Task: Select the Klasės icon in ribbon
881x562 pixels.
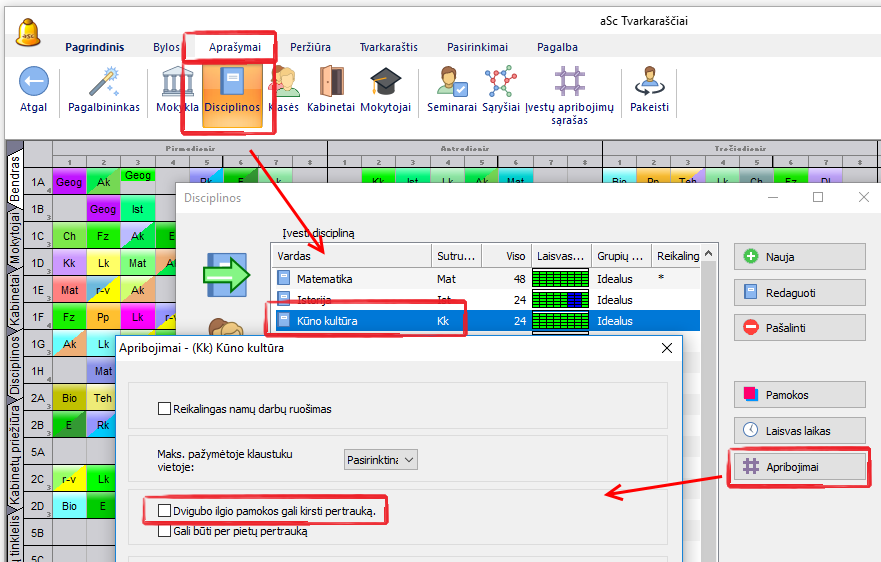Action: (283, 84)
